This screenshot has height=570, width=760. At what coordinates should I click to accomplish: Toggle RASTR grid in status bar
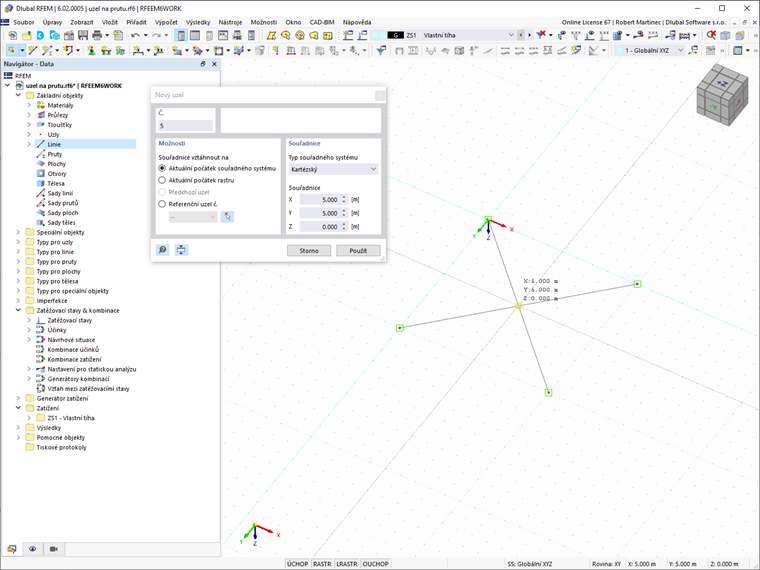tap(322, 564)
